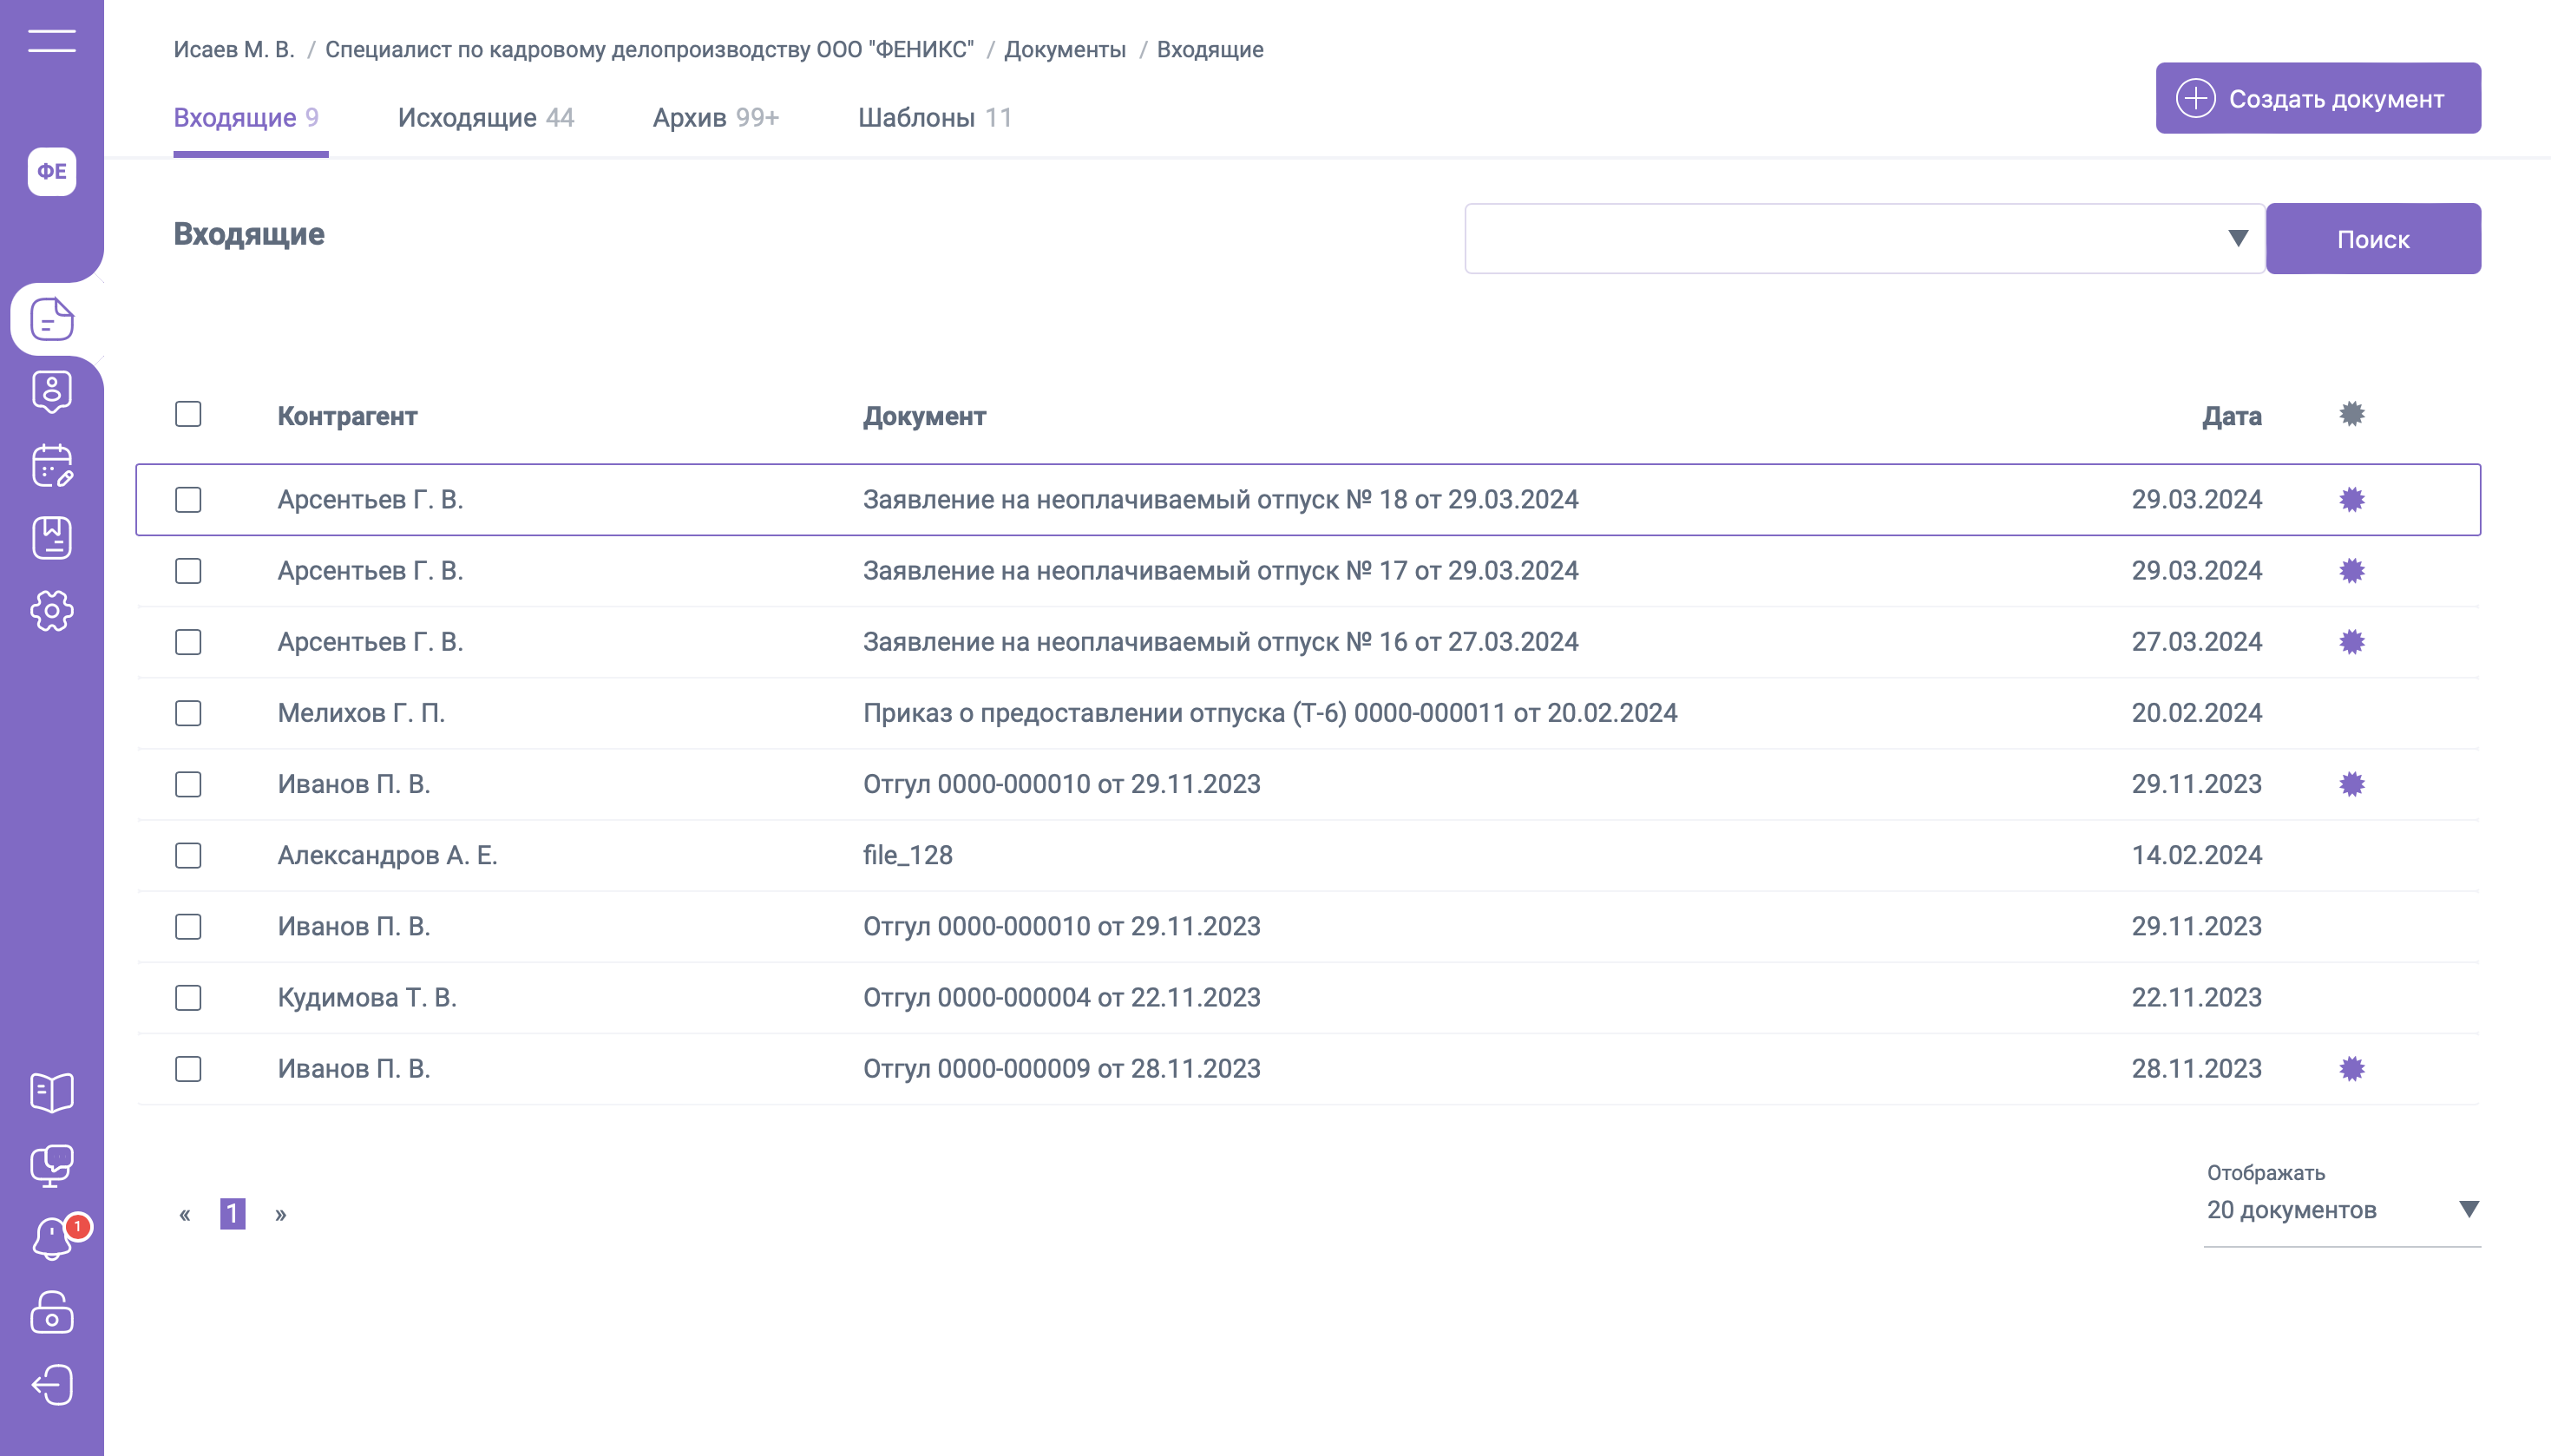Screen dimensions: 2551x1456
Task: Switch to the Архив tab
Action: pos(715,118)
